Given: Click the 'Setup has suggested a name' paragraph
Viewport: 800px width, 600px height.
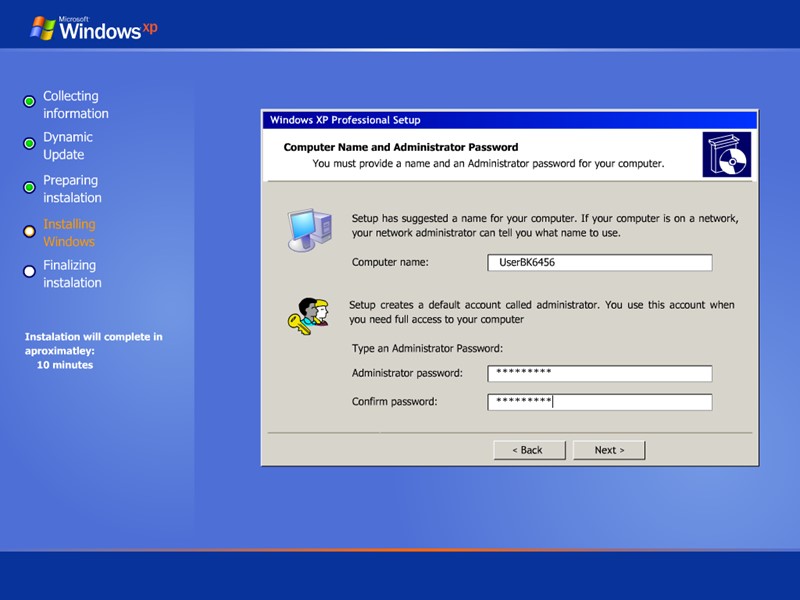Looking at the screenshot, I should click(x=545, y=226).
